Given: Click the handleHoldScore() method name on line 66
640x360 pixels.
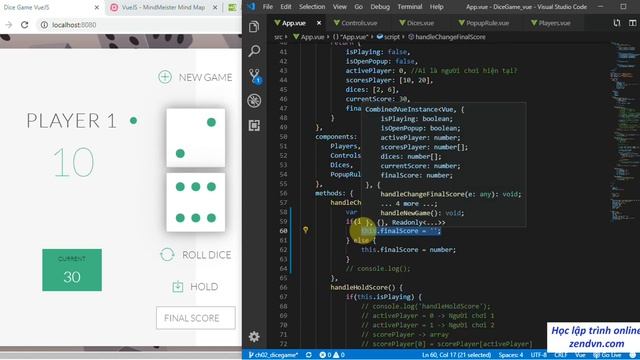Looking at the screenshot, I should (x=363, y=287).
